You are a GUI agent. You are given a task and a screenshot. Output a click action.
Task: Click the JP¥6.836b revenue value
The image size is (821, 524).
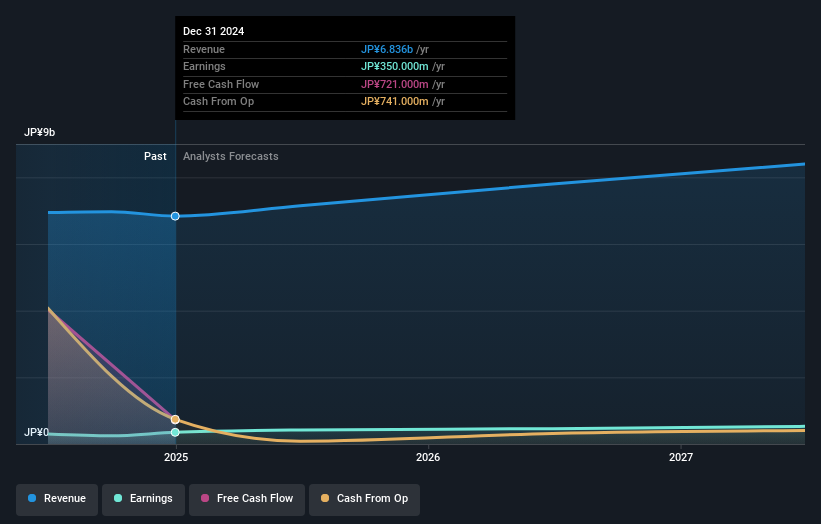pos(387,49)
